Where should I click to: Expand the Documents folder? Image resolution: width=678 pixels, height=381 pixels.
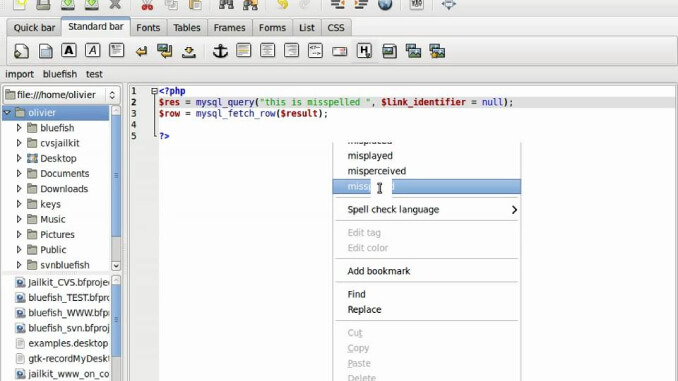coord(19,173)
